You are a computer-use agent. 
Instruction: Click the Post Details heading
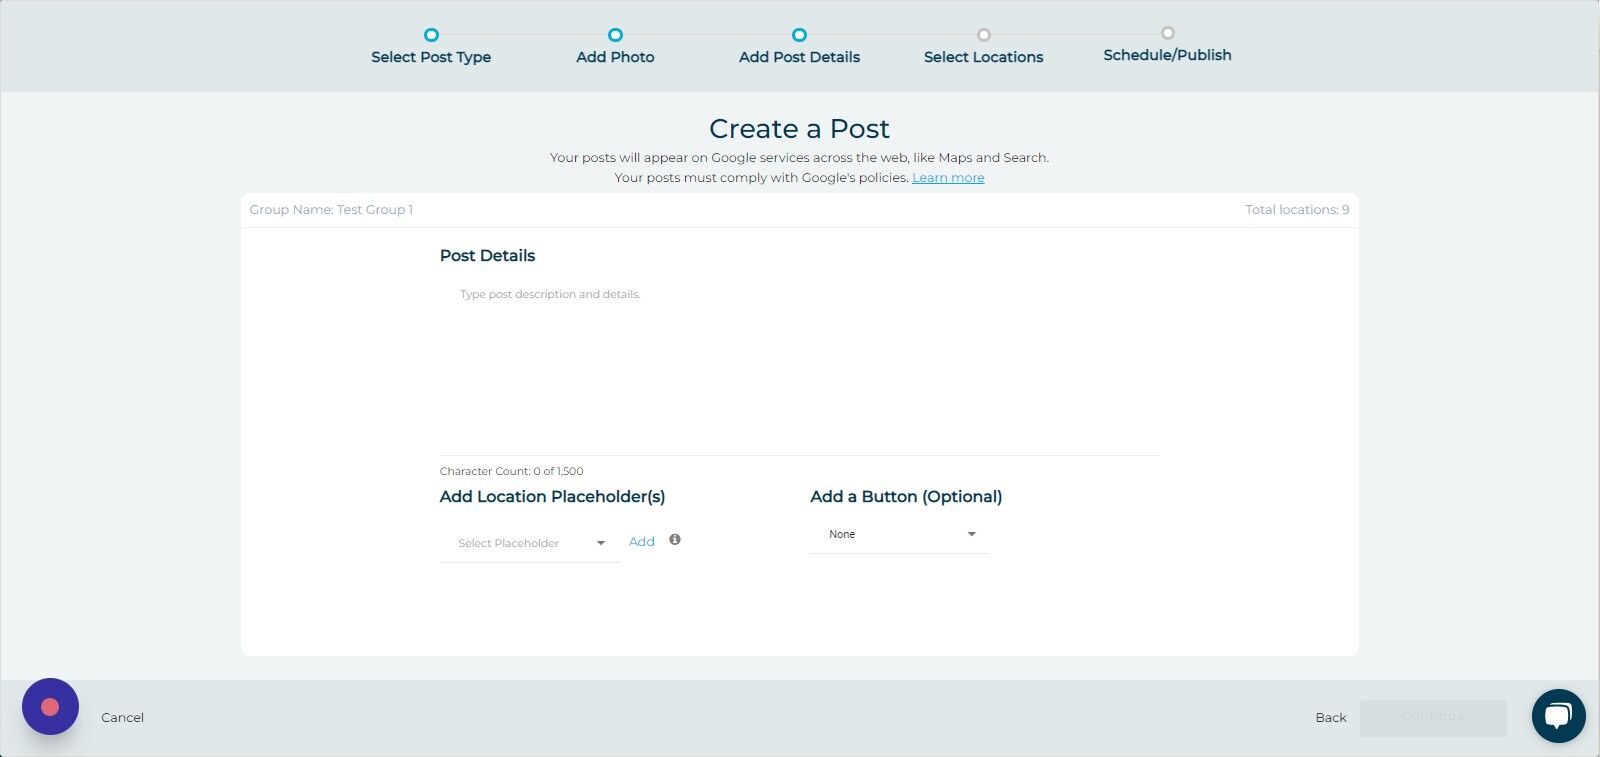click(487, 256)
